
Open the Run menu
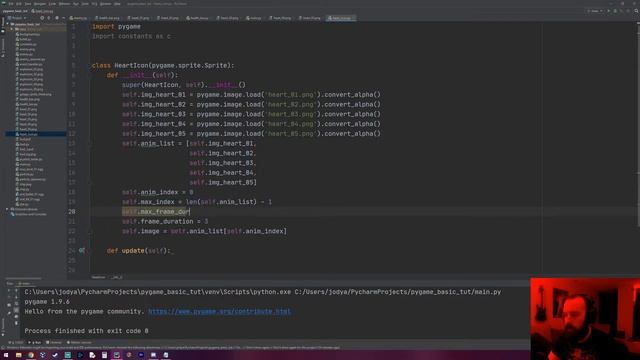click(x=76, y=4)
